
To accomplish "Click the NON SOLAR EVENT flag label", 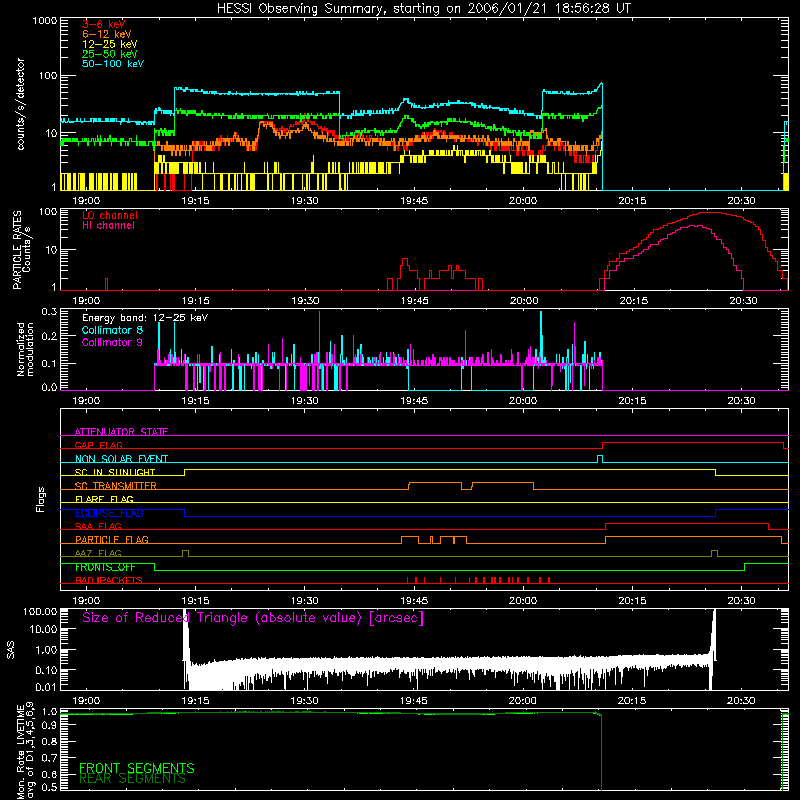I will pyautogui.click(x=121, y=459).
